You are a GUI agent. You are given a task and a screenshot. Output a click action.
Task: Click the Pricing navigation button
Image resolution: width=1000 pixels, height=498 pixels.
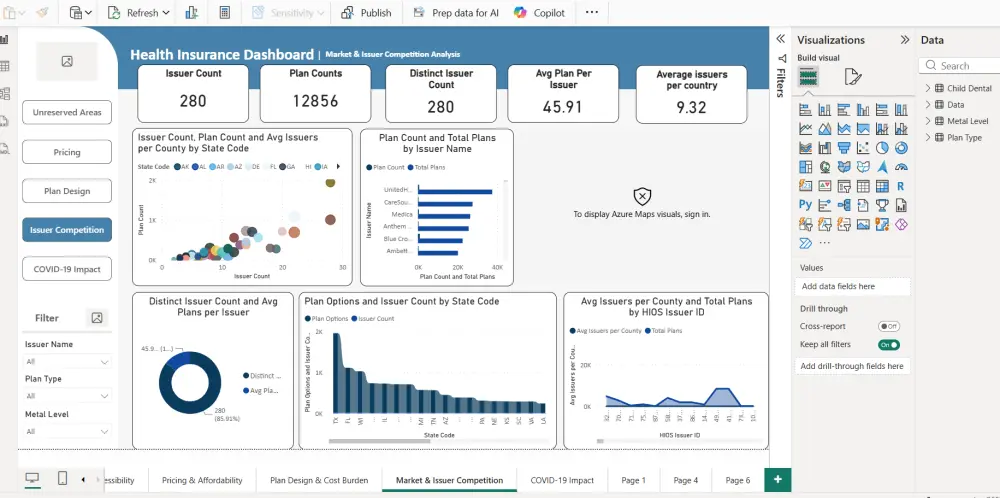(x=67, y=152)
